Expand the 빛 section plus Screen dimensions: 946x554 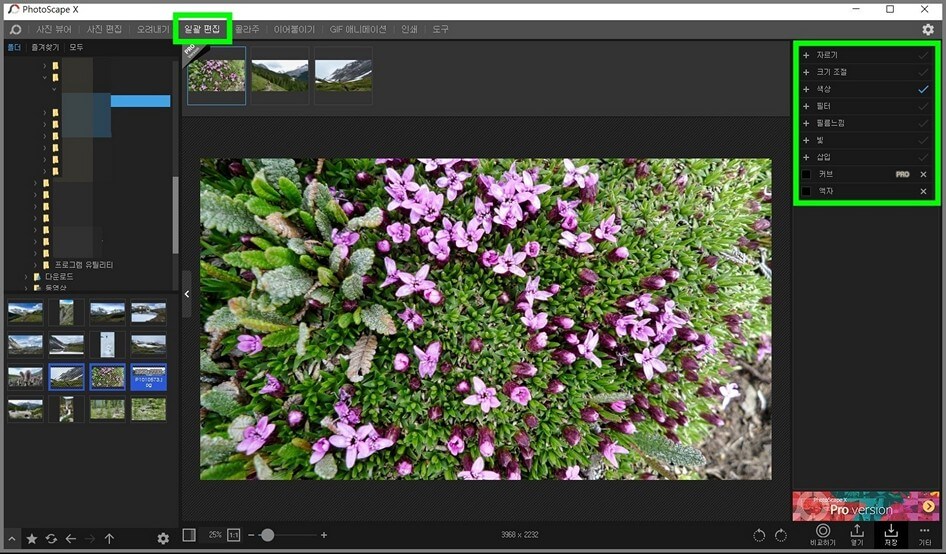pyautogui.click(x=806, y=140)
